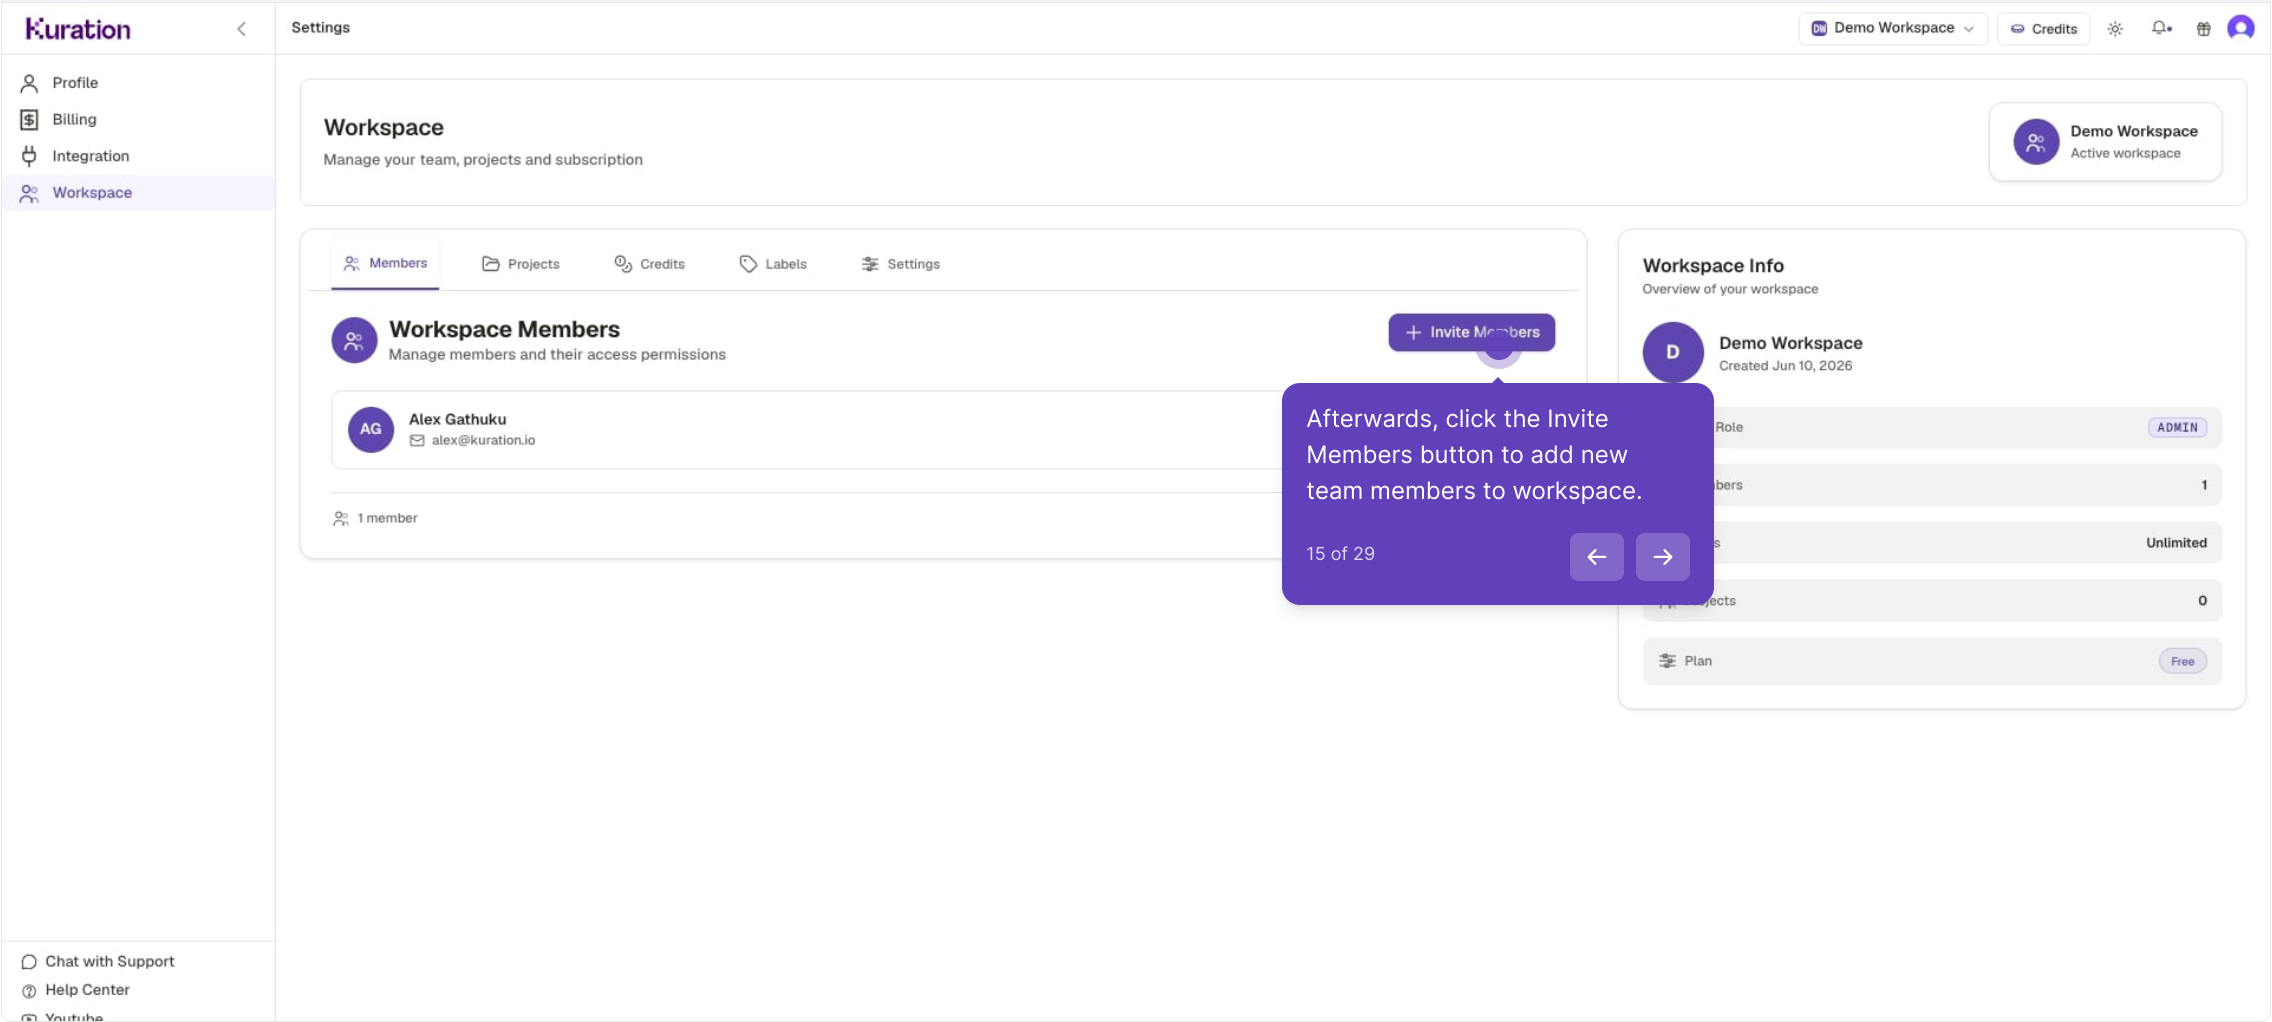2272x1022 pixels.
Task: Click the alex@kuration.io email address
Action: click(483, 440)
